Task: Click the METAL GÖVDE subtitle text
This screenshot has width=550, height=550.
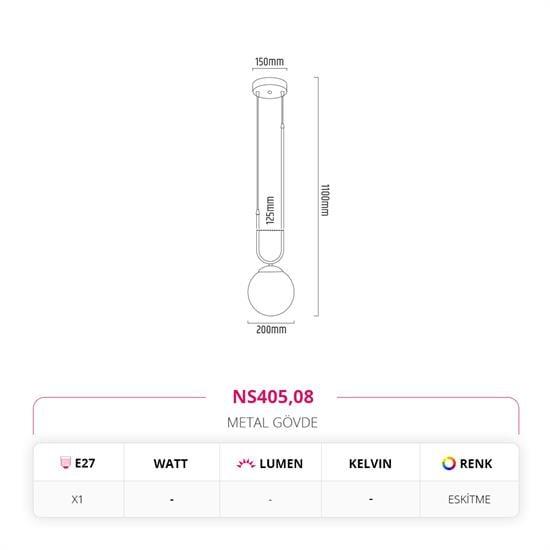Action: (x=272, y=423)
